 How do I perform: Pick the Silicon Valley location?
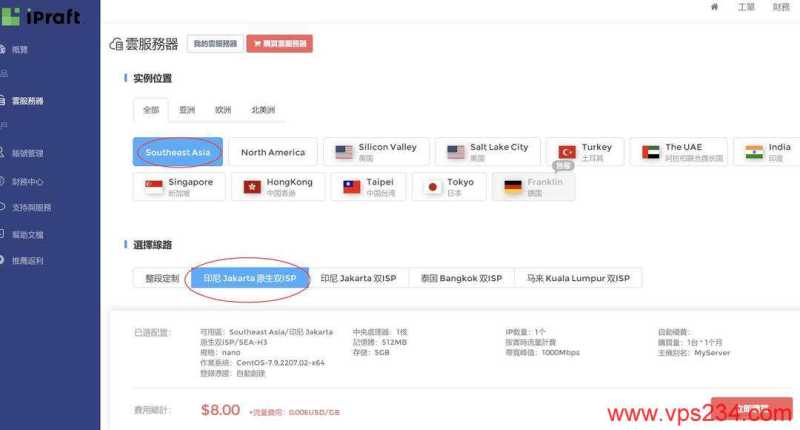pos(376,152)
